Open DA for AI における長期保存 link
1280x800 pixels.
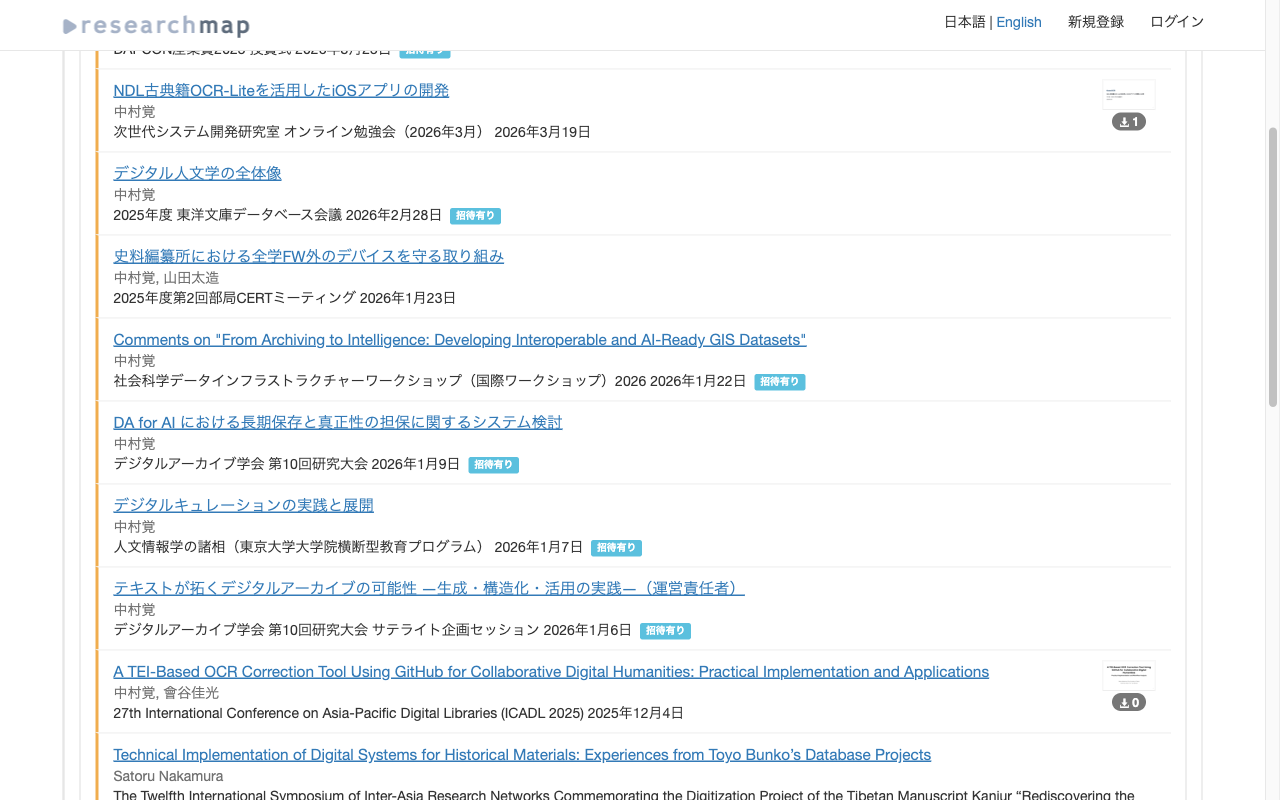coord(338,422)
